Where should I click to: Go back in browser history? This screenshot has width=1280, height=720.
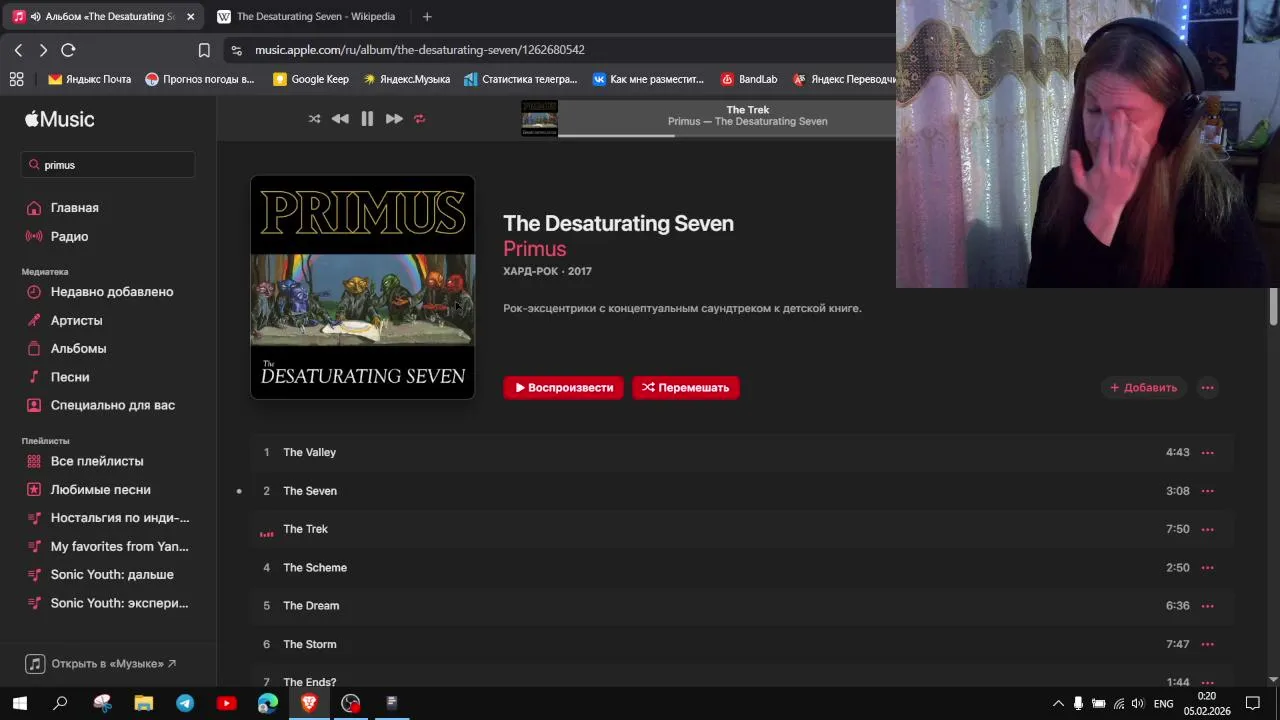pos(18,50)
